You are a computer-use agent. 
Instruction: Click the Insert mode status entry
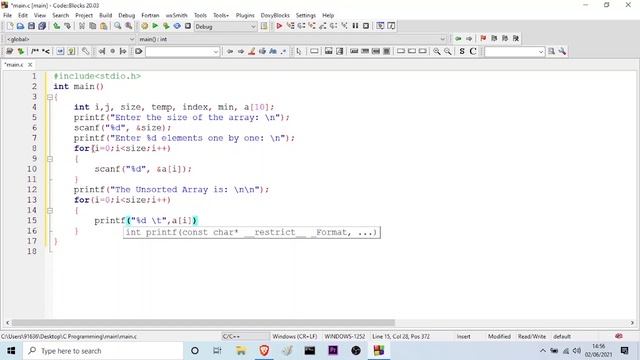click(x=464, y=336)
